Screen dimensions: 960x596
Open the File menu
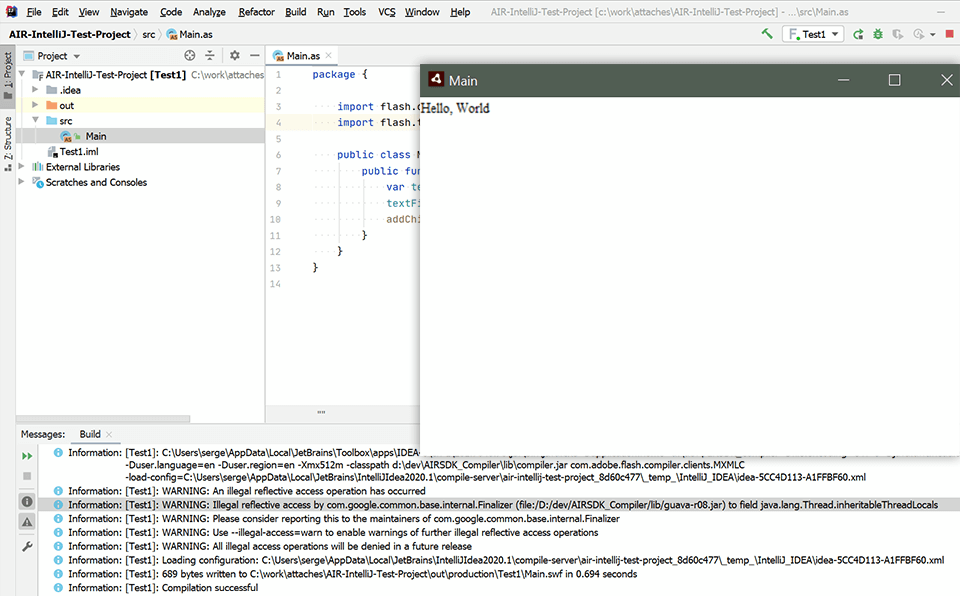pos(34,12)
